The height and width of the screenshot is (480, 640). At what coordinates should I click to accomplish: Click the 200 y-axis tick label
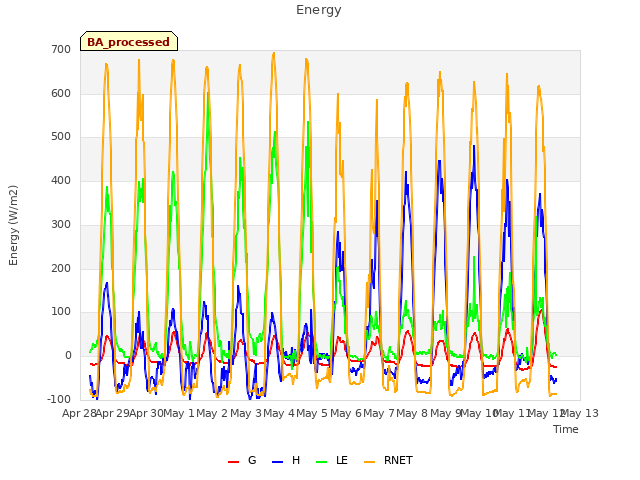61,268
